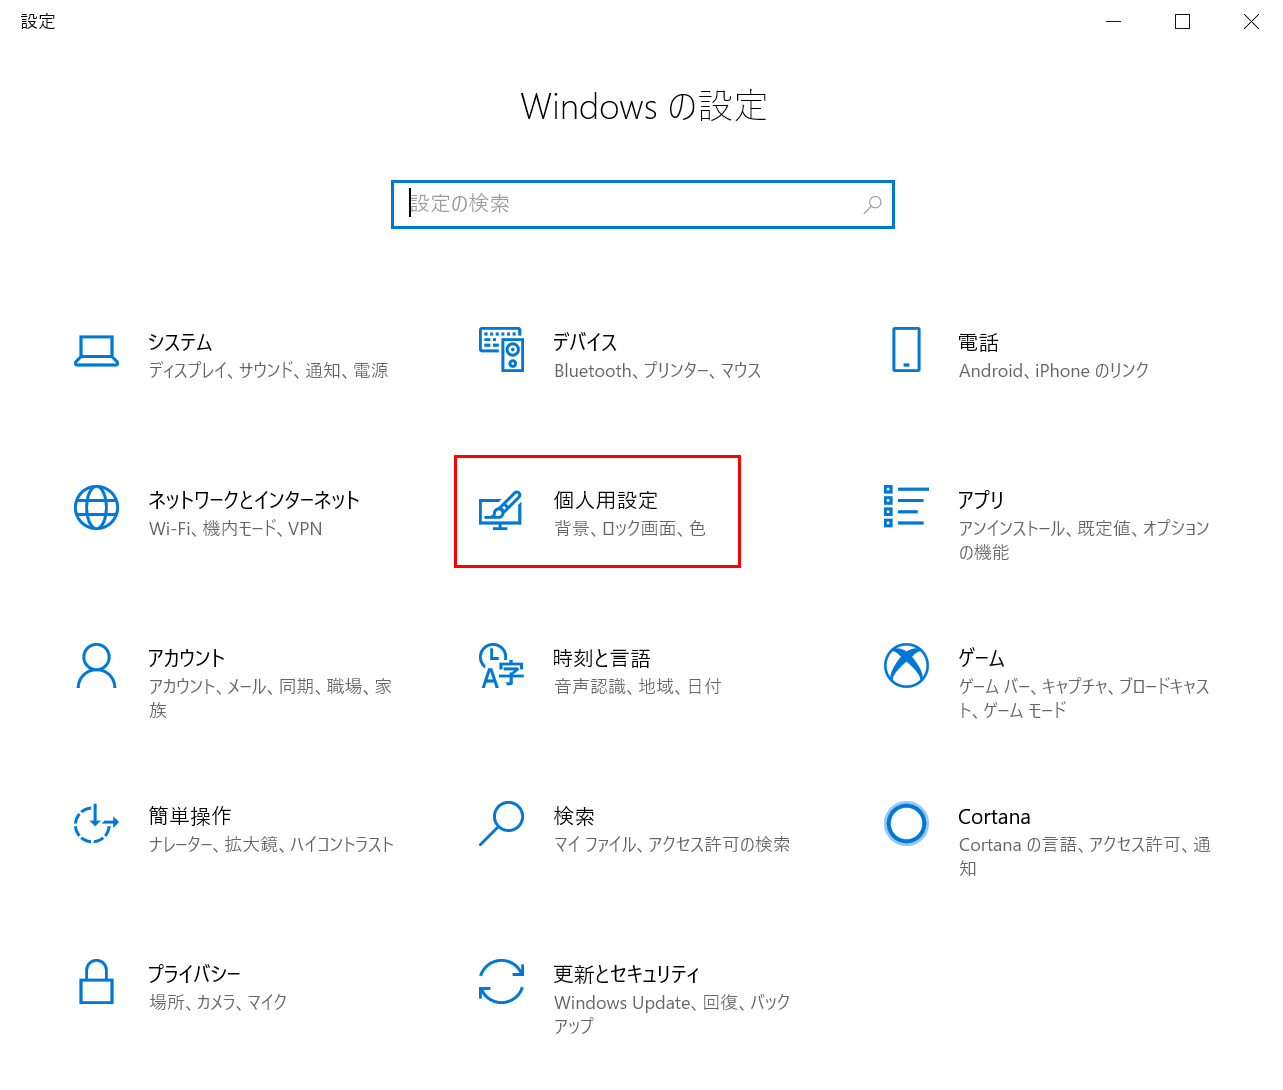
Task: Select the 簡単操作 heading
Action: pos(189,815)
